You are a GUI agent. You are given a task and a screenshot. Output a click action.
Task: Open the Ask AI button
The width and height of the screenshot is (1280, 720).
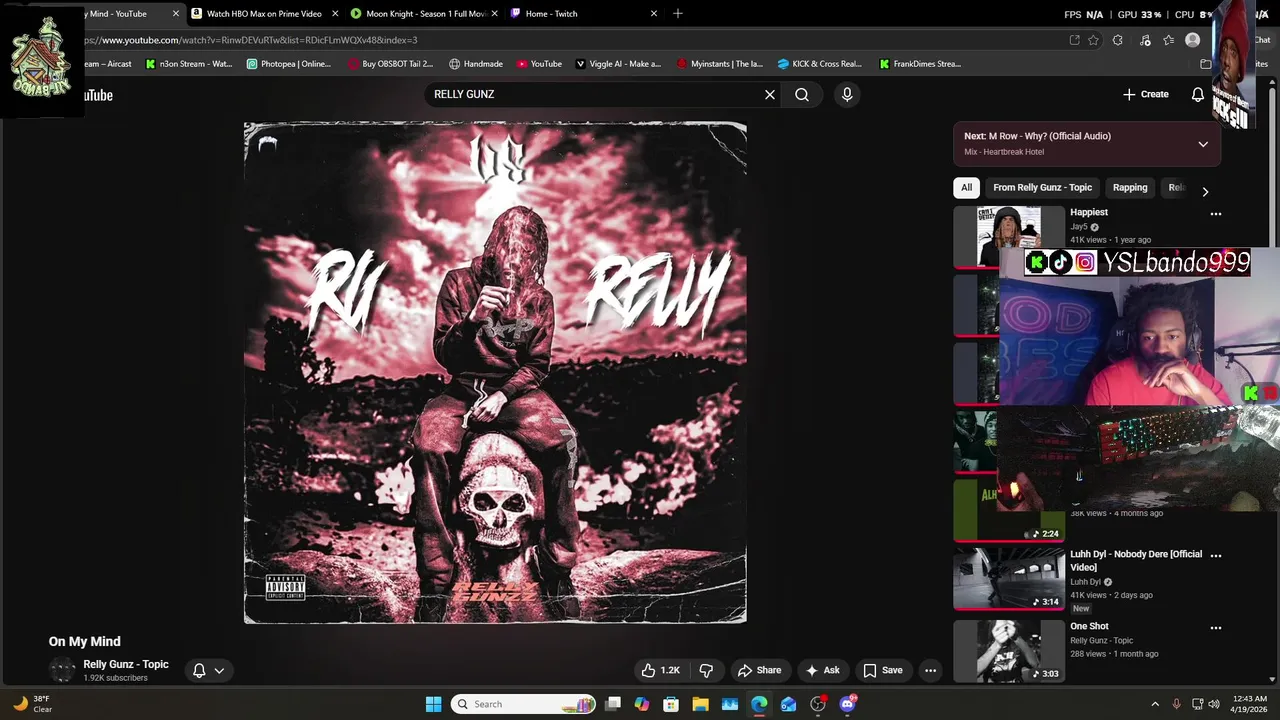tap(823, 670)
